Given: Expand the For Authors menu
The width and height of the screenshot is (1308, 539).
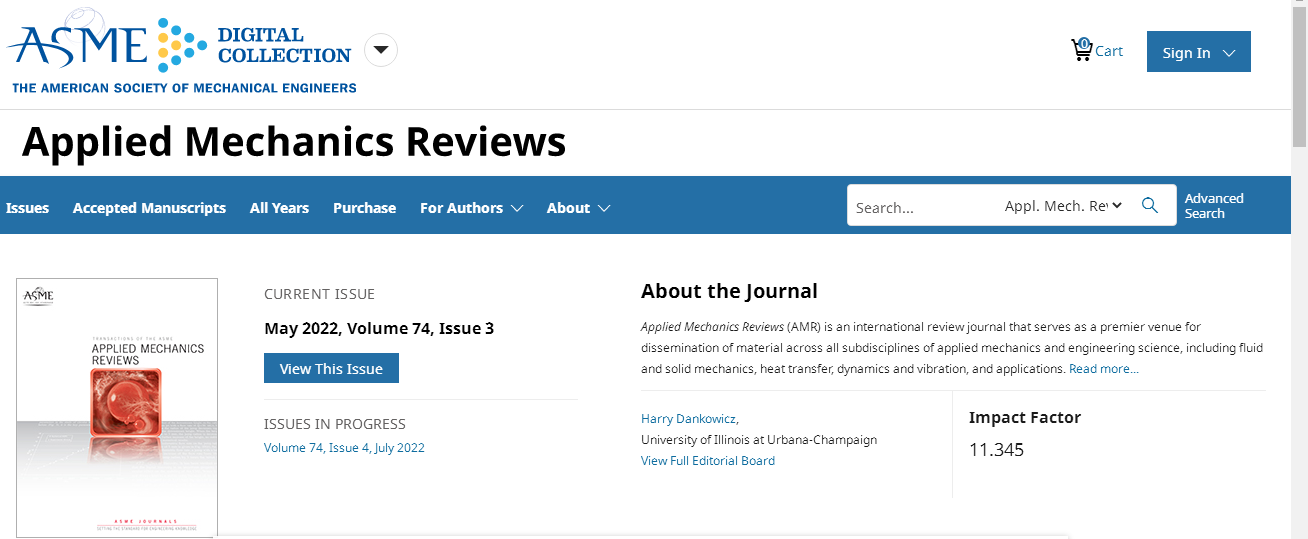Looking at the screenshot, I should point(471,208).
